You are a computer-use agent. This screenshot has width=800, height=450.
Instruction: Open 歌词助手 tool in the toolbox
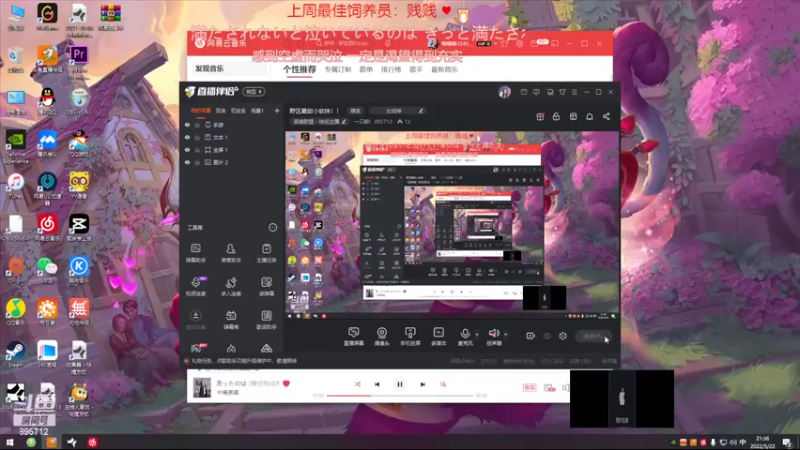click(266, 320)
